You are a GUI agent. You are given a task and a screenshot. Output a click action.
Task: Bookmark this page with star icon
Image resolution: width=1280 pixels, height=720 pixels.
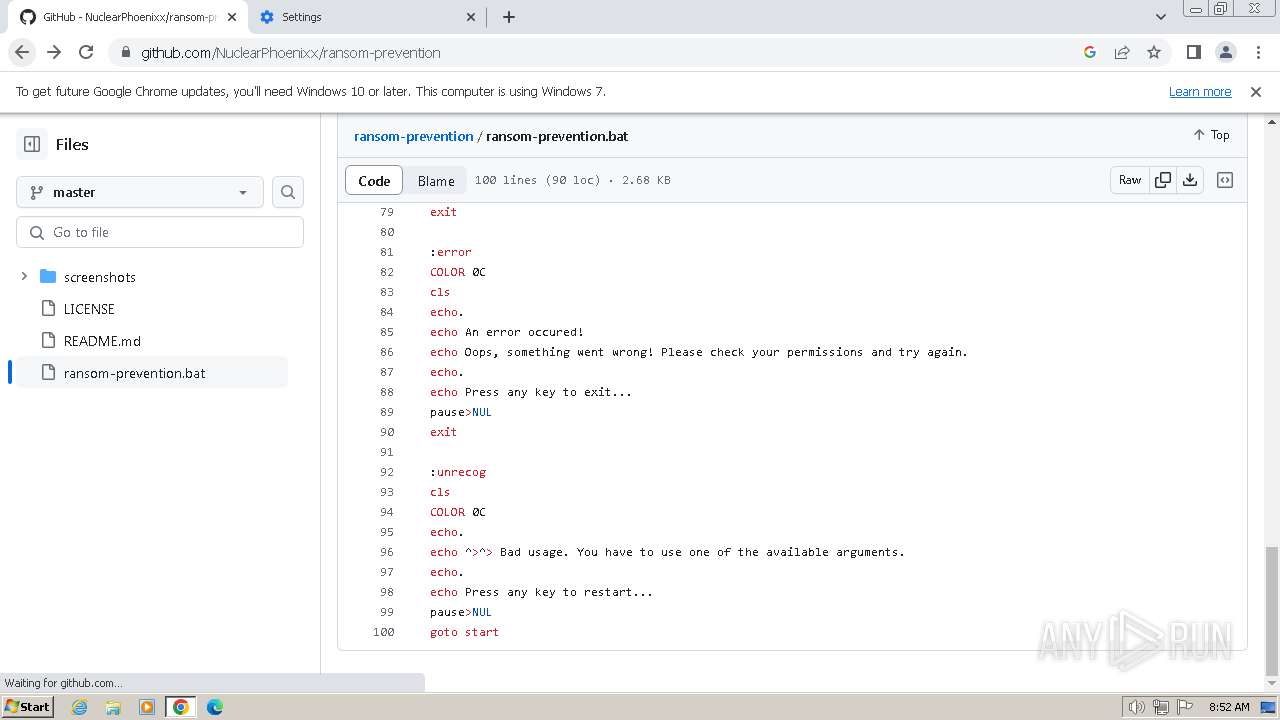(1154, 52)
